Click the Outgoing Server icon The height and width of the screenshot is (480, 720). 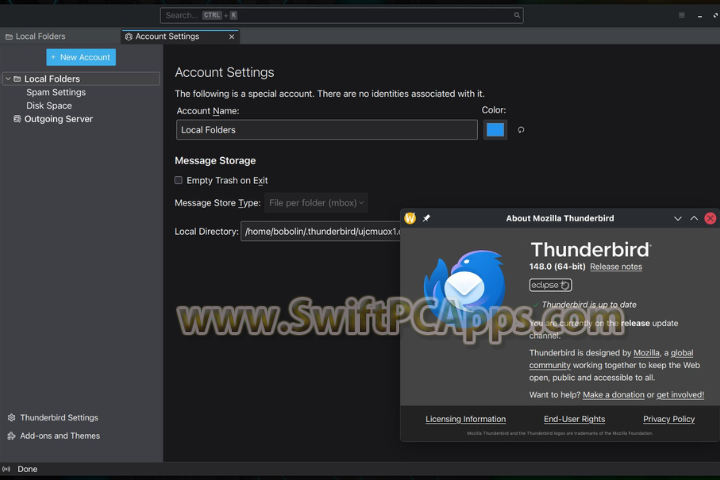[17, 119]
